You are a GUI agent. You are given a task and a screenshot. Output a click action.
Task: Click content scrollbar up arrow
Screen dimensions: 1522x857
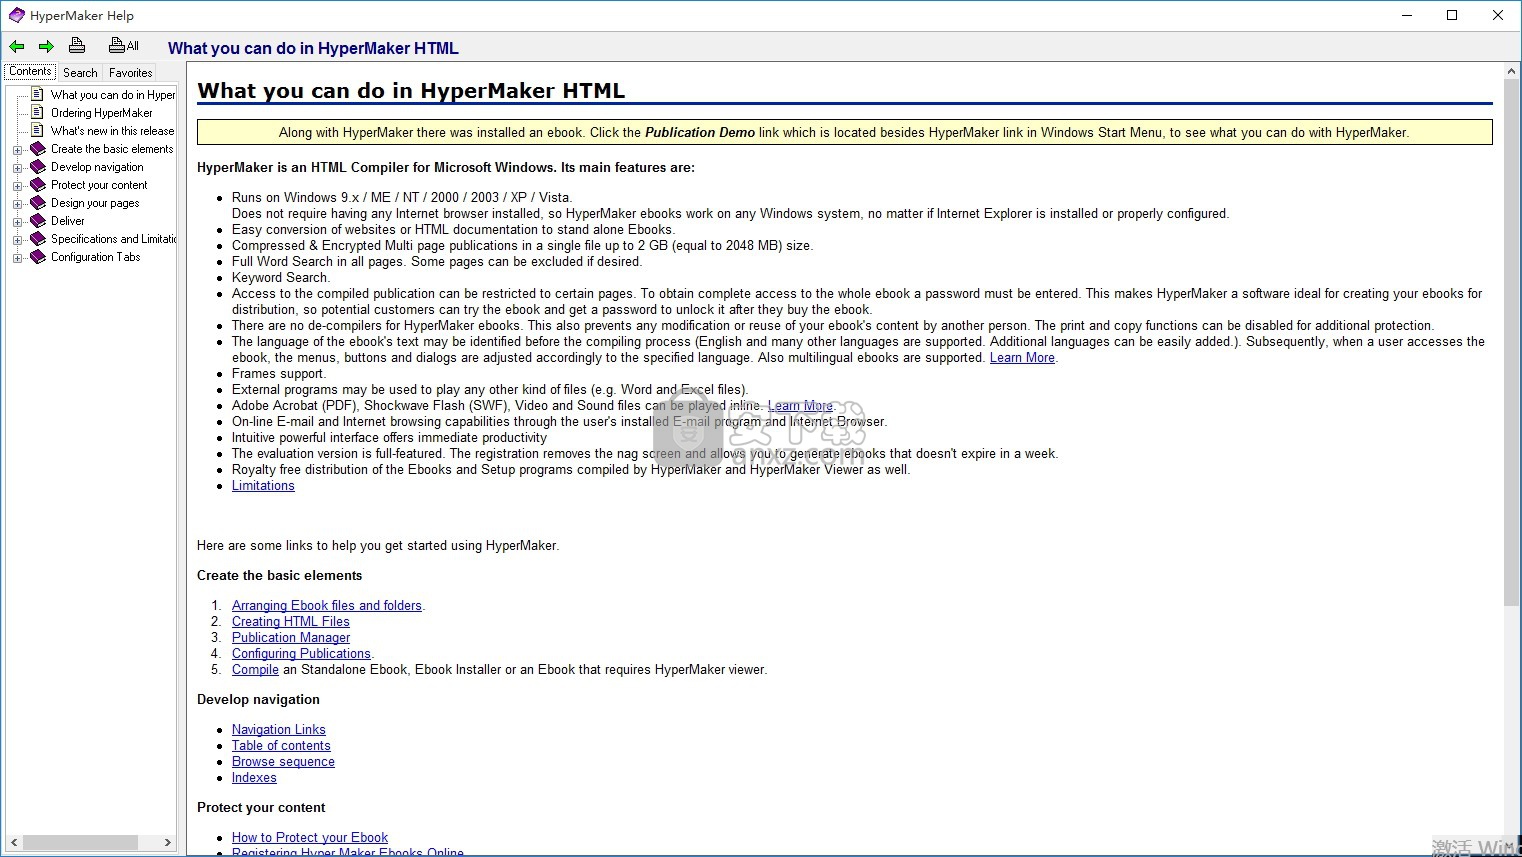1512,71
